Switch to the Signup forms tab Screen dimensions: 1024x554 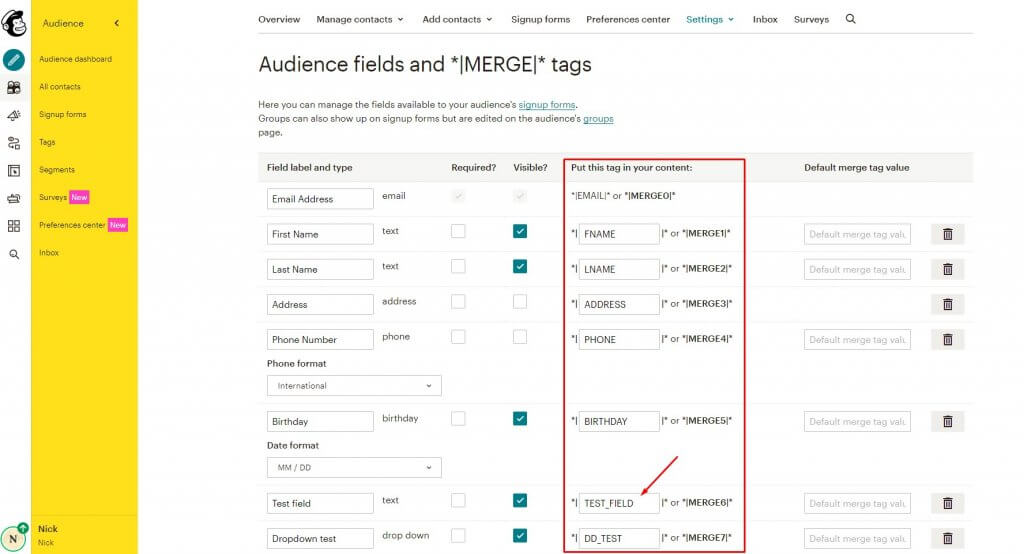540,19
